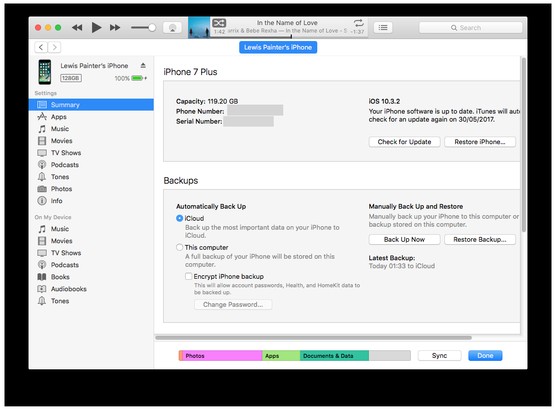Image resolution: width=555 pixels, height=409 pixels.
Task: Click the horizontal scrollbar below Backups
Action: tap(314, 338)
